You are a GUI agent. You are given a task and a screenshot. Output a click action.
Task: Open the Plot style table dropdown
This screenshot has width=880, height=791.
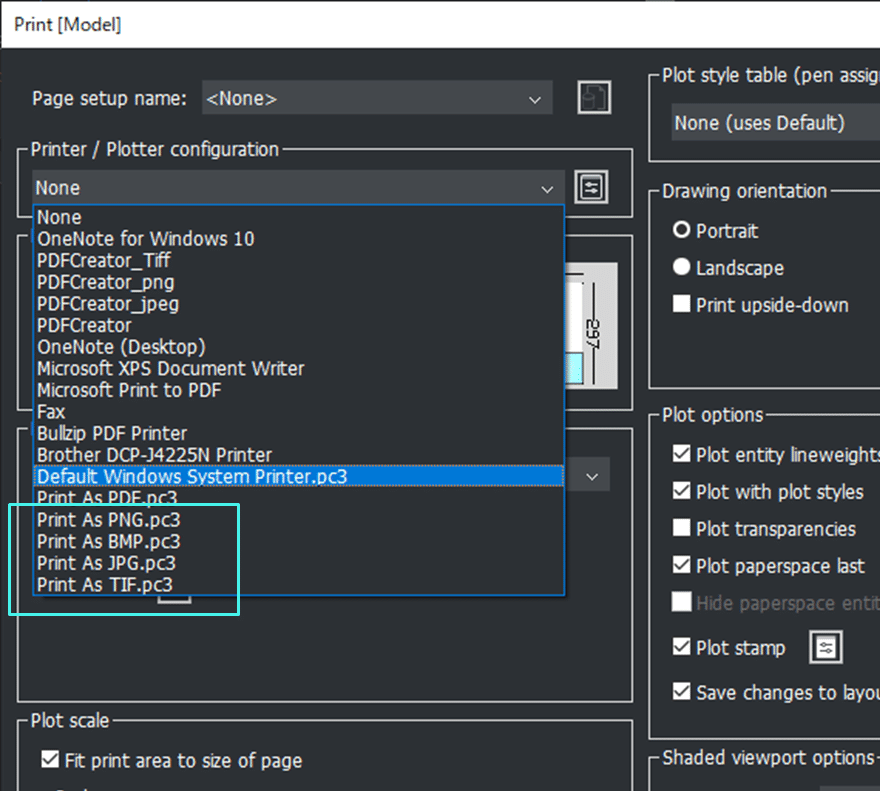[x=776, y=122]
